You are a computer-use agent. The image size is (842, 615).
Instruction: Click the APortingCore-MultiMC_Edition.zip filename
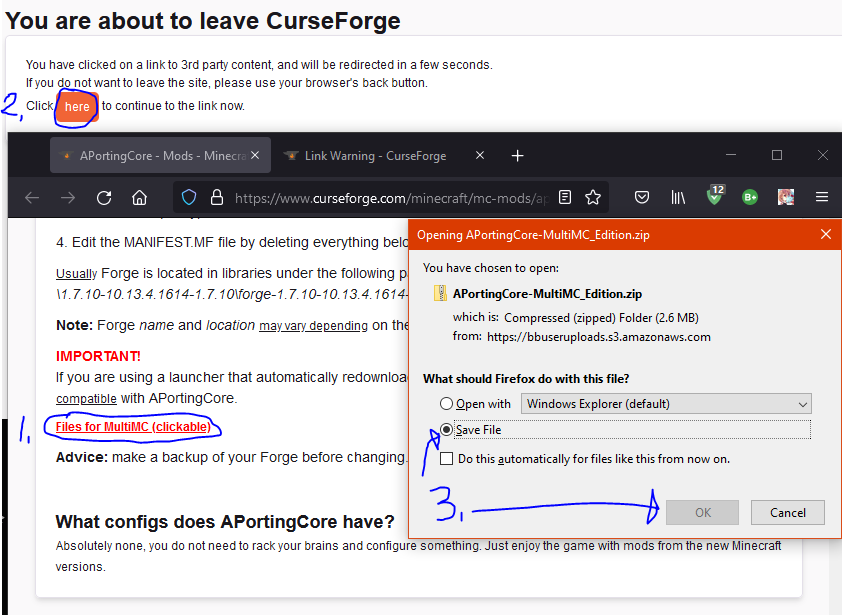547,294
